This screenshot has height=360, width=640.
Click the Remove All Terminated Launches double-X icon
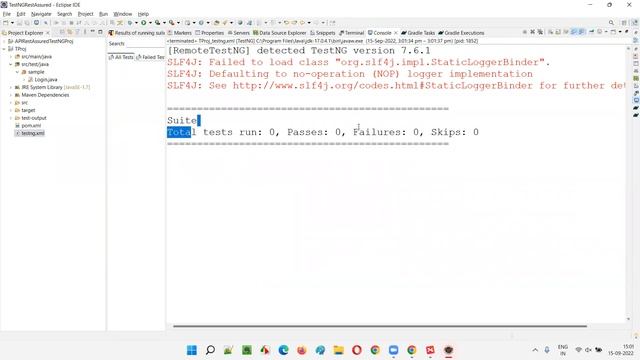tap(540, 32)
